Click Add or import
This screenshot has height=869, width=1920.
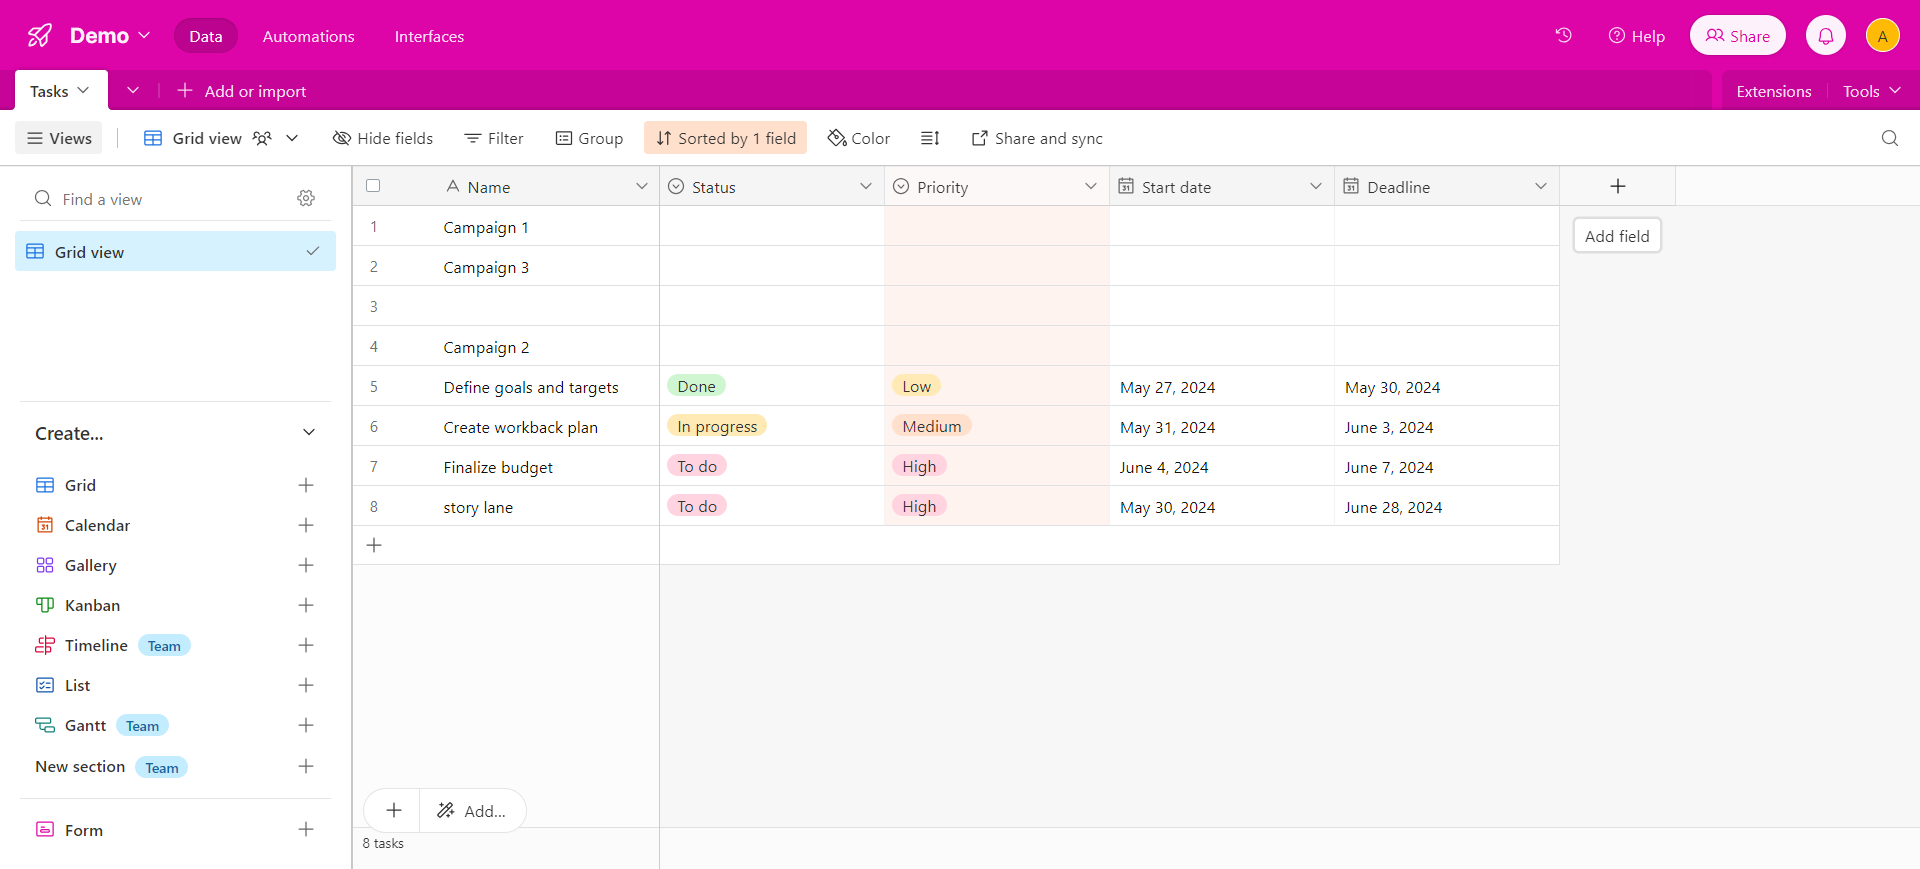[242, 91]
